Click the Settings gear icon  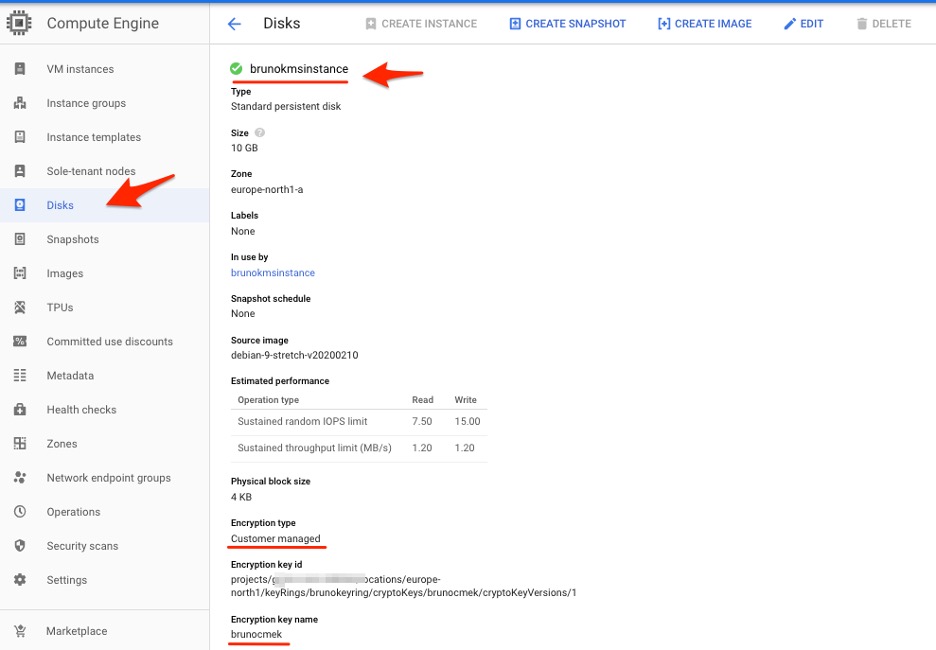pyautogui.click(x=20, y=580)
